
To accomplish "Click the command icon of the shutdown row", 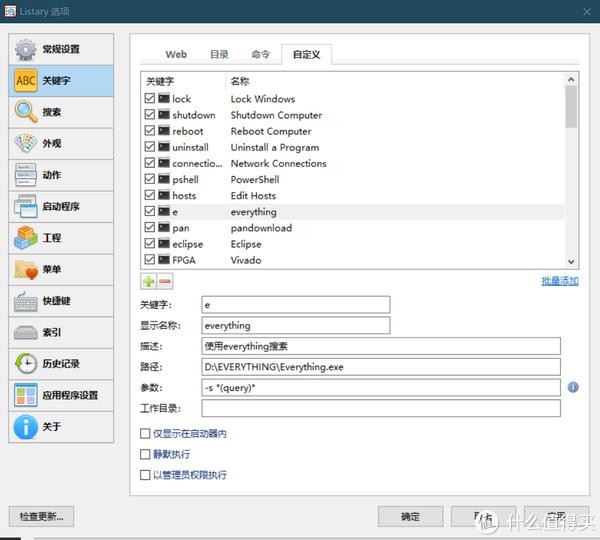I will tap(164, 114).
